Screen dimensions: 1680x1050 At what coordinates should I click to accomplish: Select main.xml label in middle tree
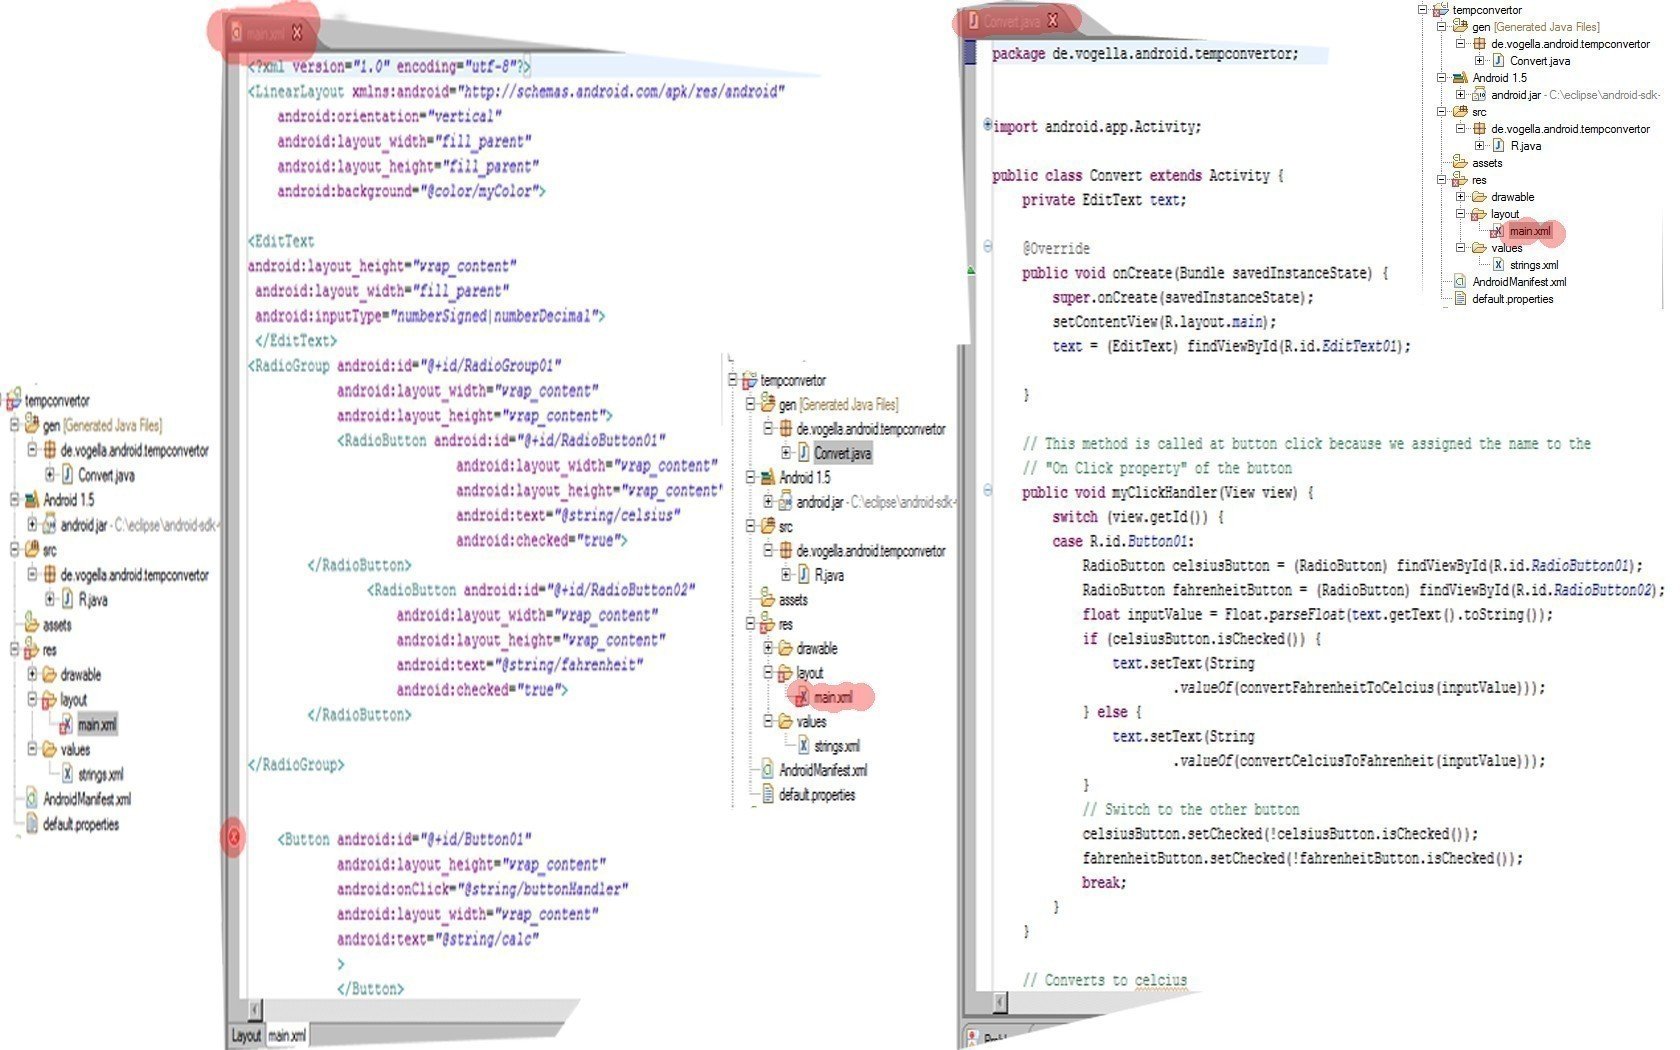[x=833, y=697]
